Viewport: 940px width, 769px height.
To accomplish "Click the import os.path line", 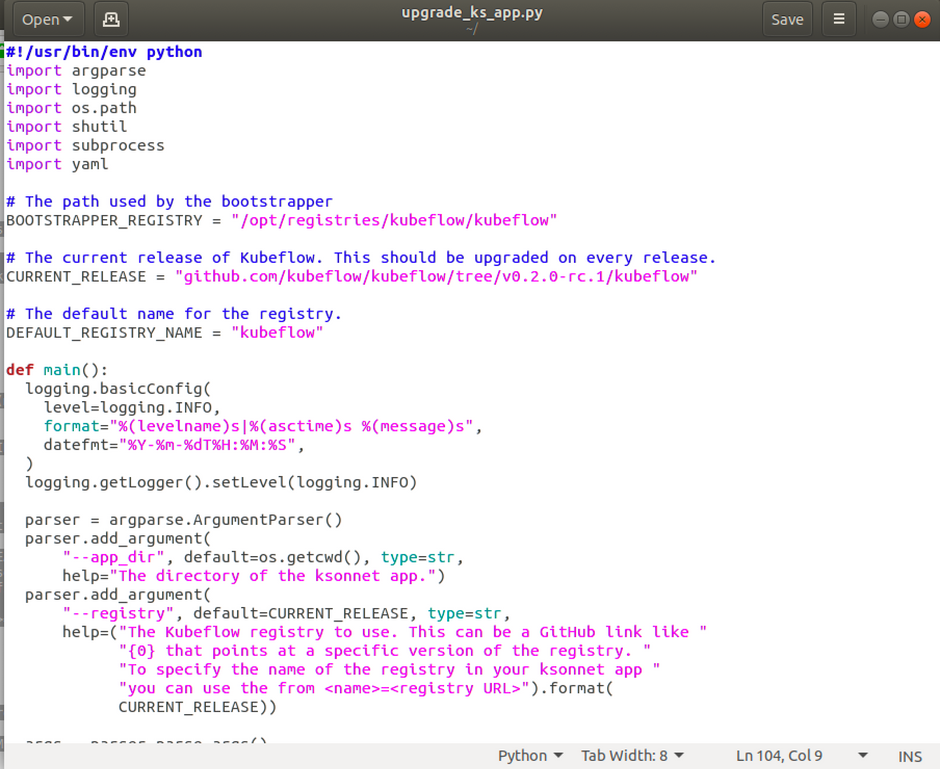I will (x=71, y=108).
